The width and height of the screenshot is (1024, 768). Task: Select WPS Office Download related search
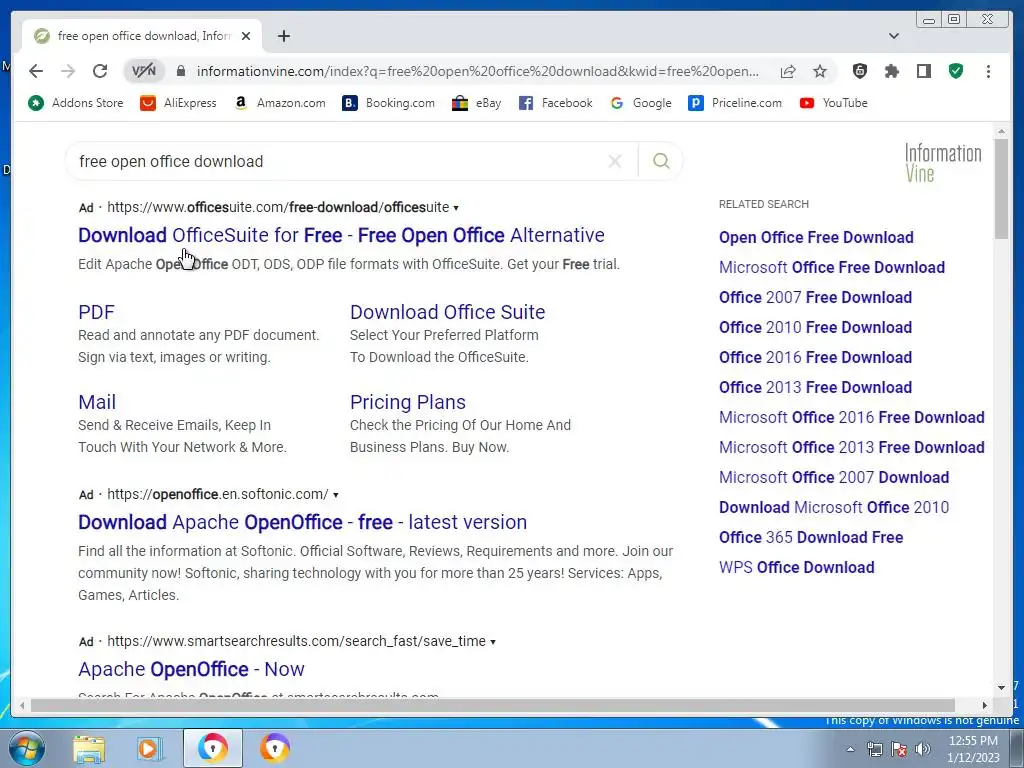pyautogui.click(x=797, y=568)
